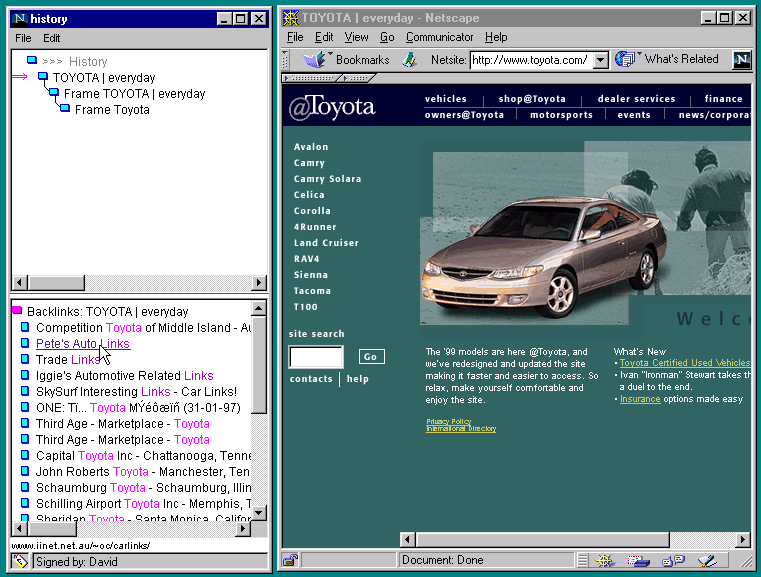Select Frame TOYOTA | everyday tree node

pos(134,94)
